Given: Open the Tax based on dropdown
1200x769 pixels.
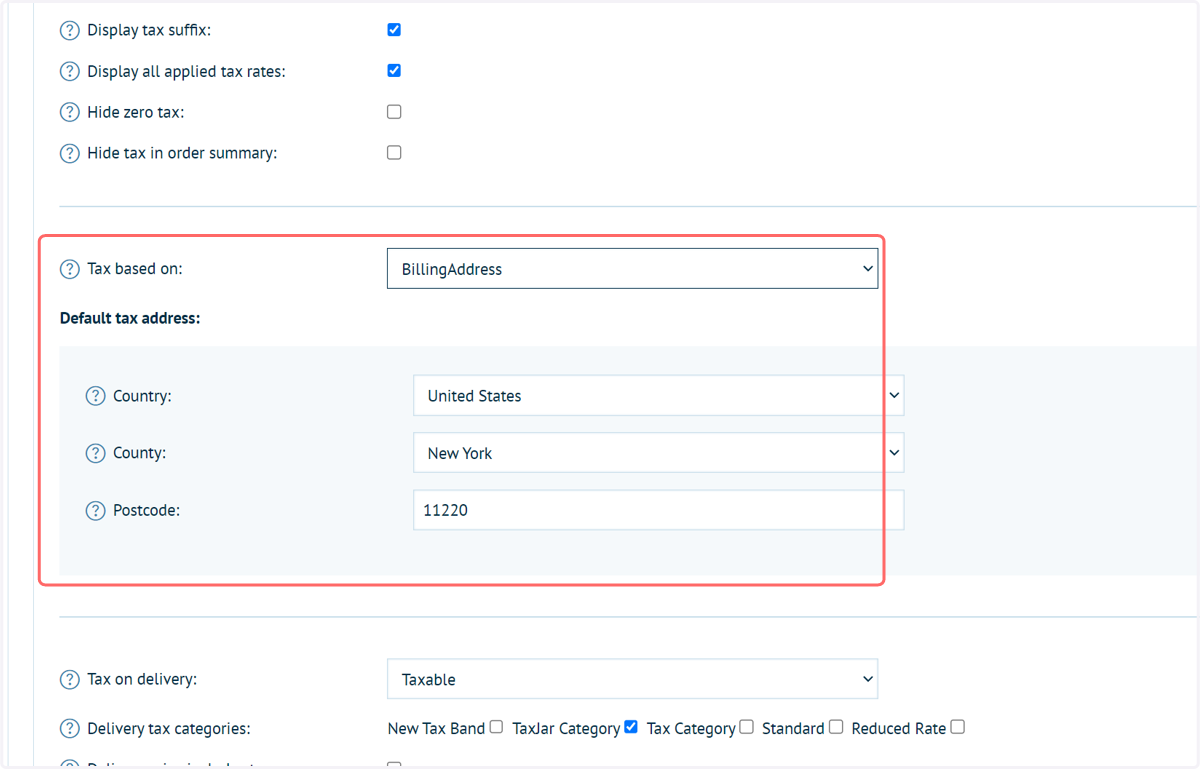Looking at the screenshot, I should click(632, 269).
